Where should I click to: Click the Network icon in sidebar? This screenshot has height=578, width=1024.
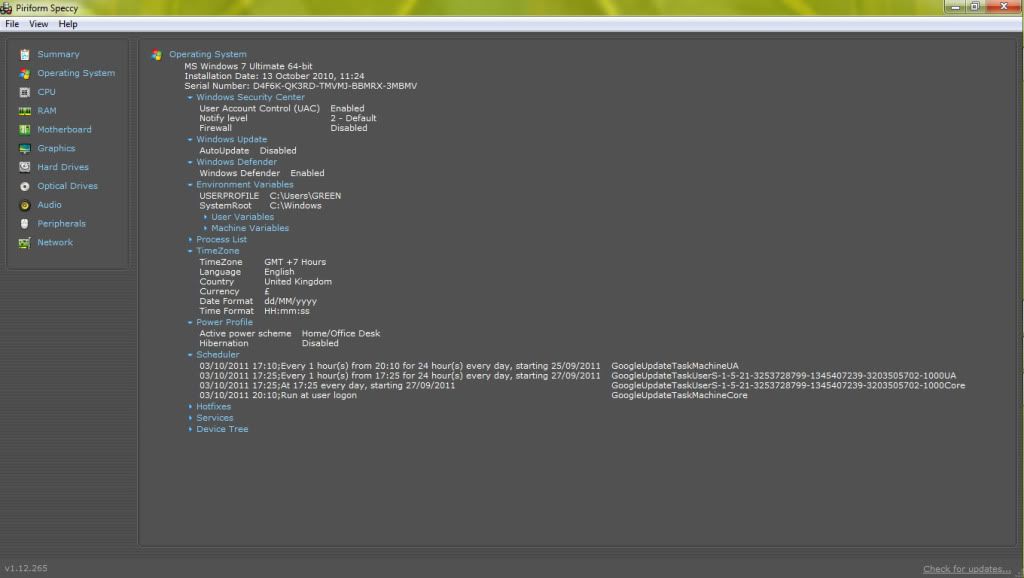tap(25, 243)
